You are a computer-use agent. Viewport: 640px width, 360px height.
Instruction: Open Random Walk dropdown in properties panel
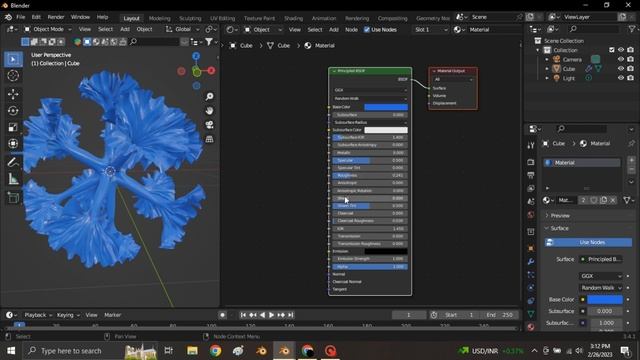(x=600, y=288)
